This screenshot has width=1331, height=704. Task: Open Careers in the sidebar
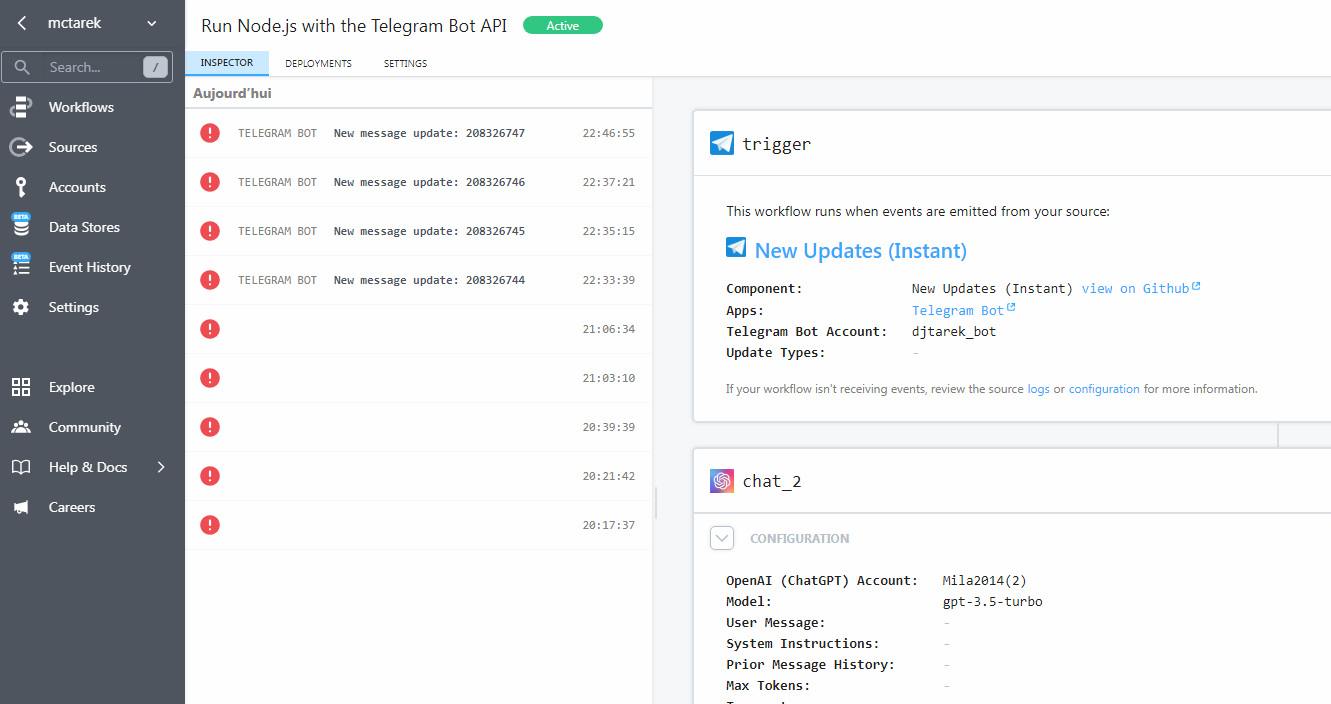(72, 507)
